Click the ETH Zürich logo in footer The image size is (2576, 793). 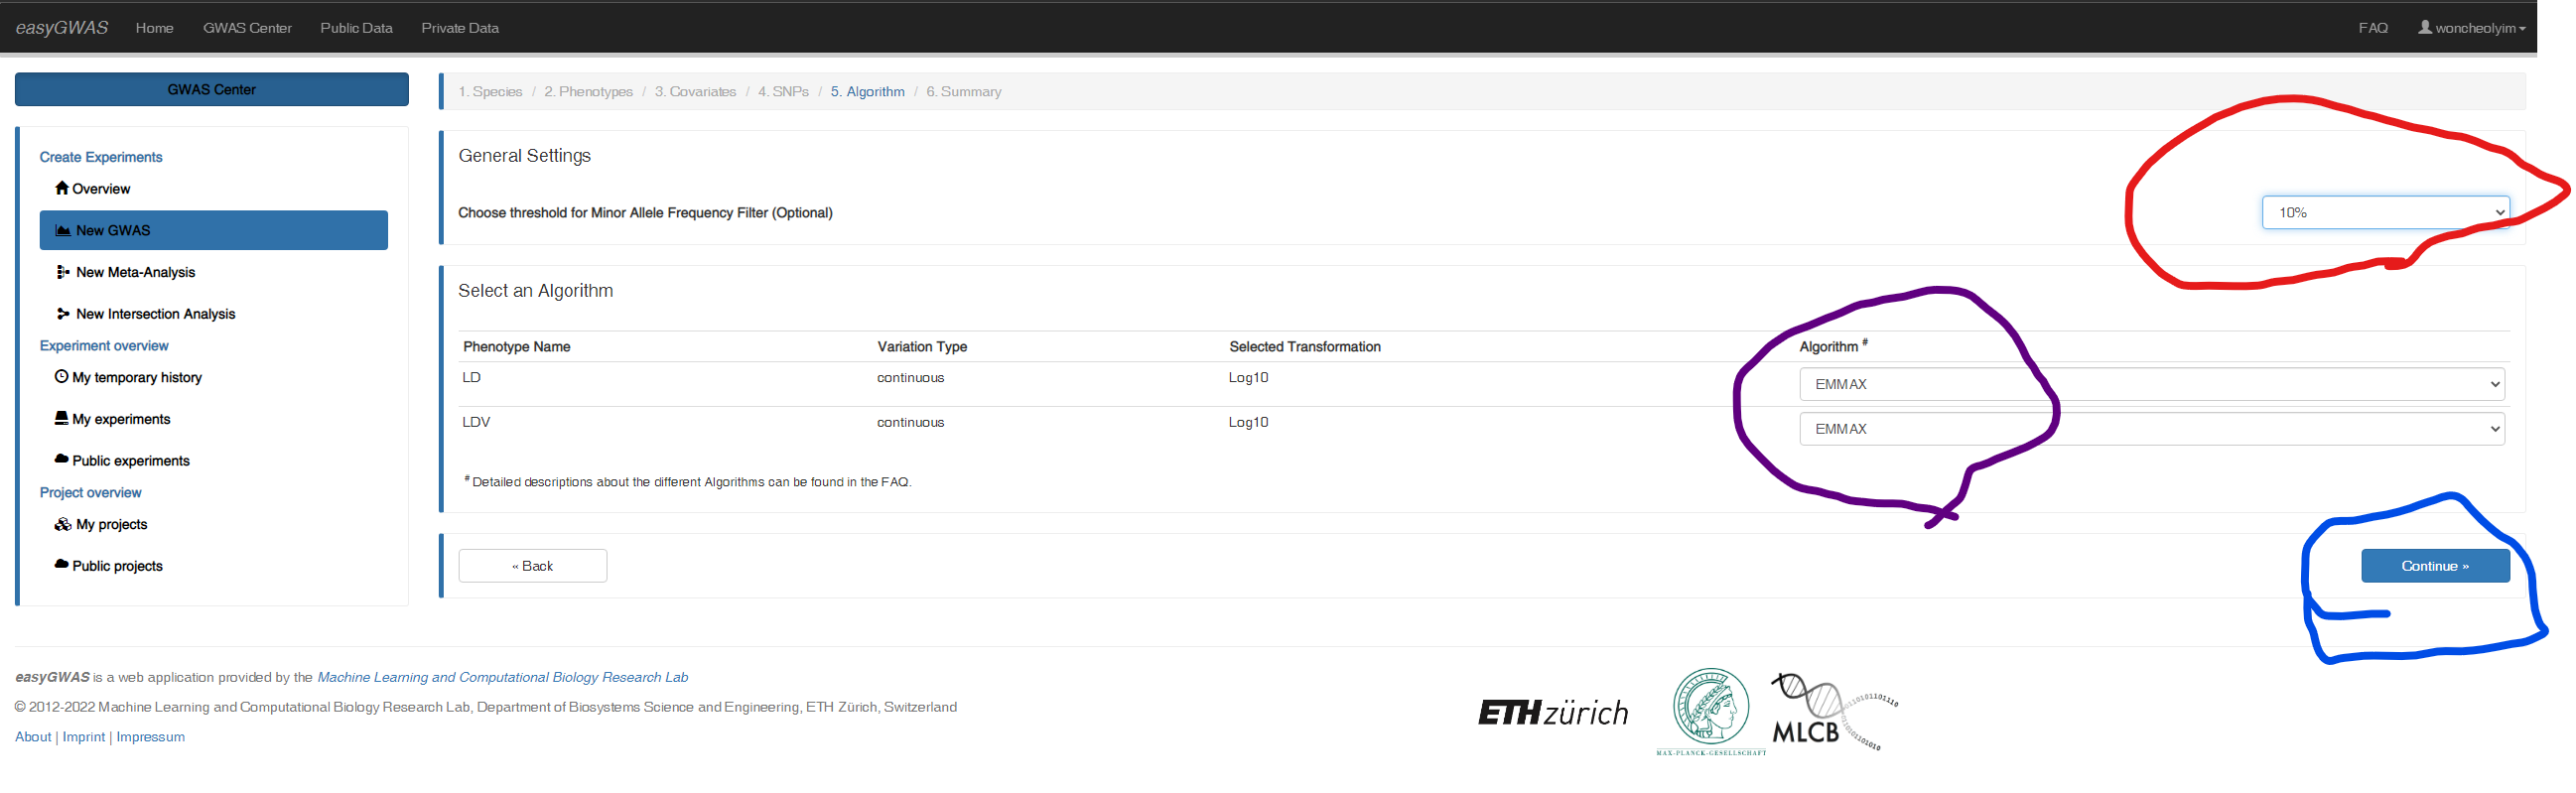(1552, 713)
